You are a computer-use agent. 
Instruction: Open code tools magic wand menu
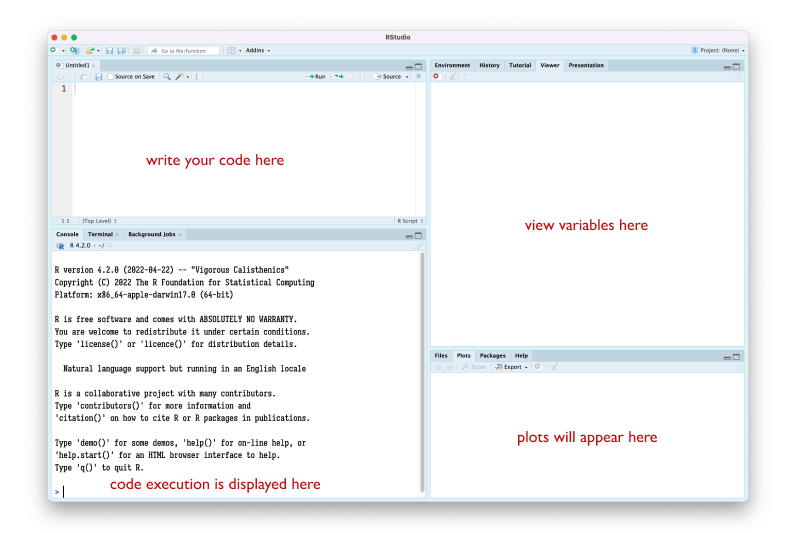click(182, 77)
